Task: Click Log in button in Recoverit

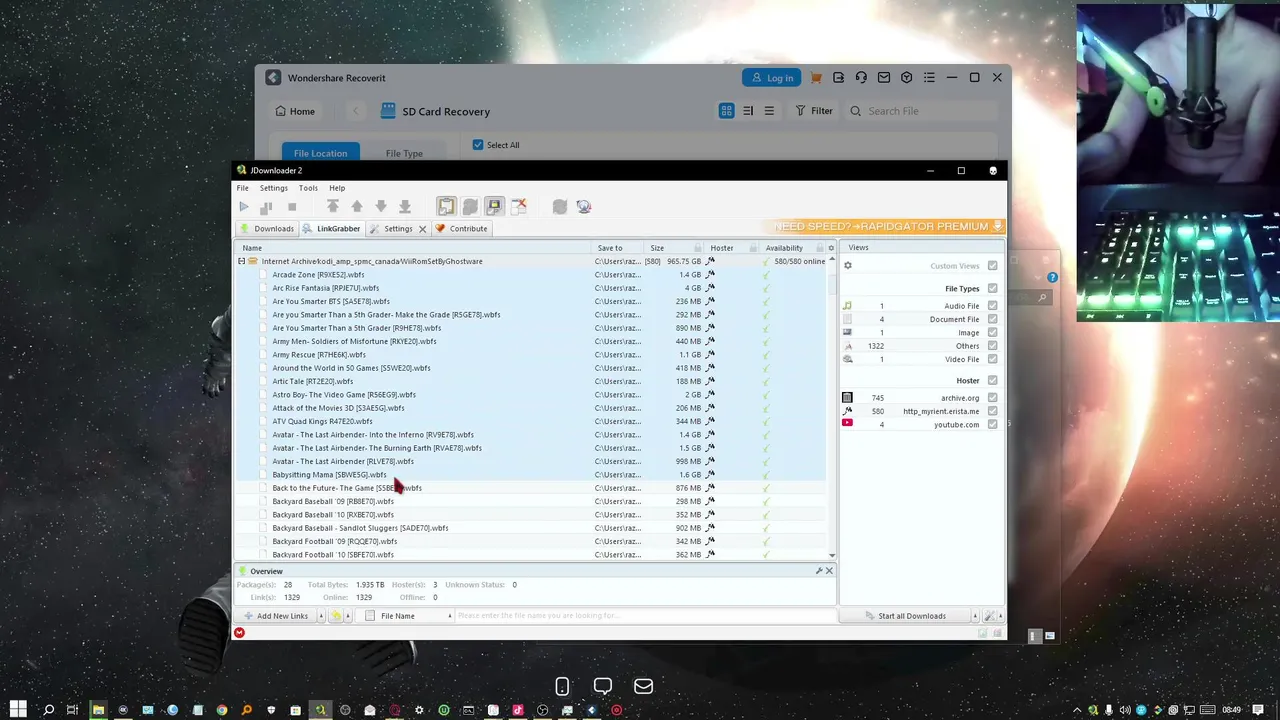Action: pyautogui.click(x=770, y=78)
